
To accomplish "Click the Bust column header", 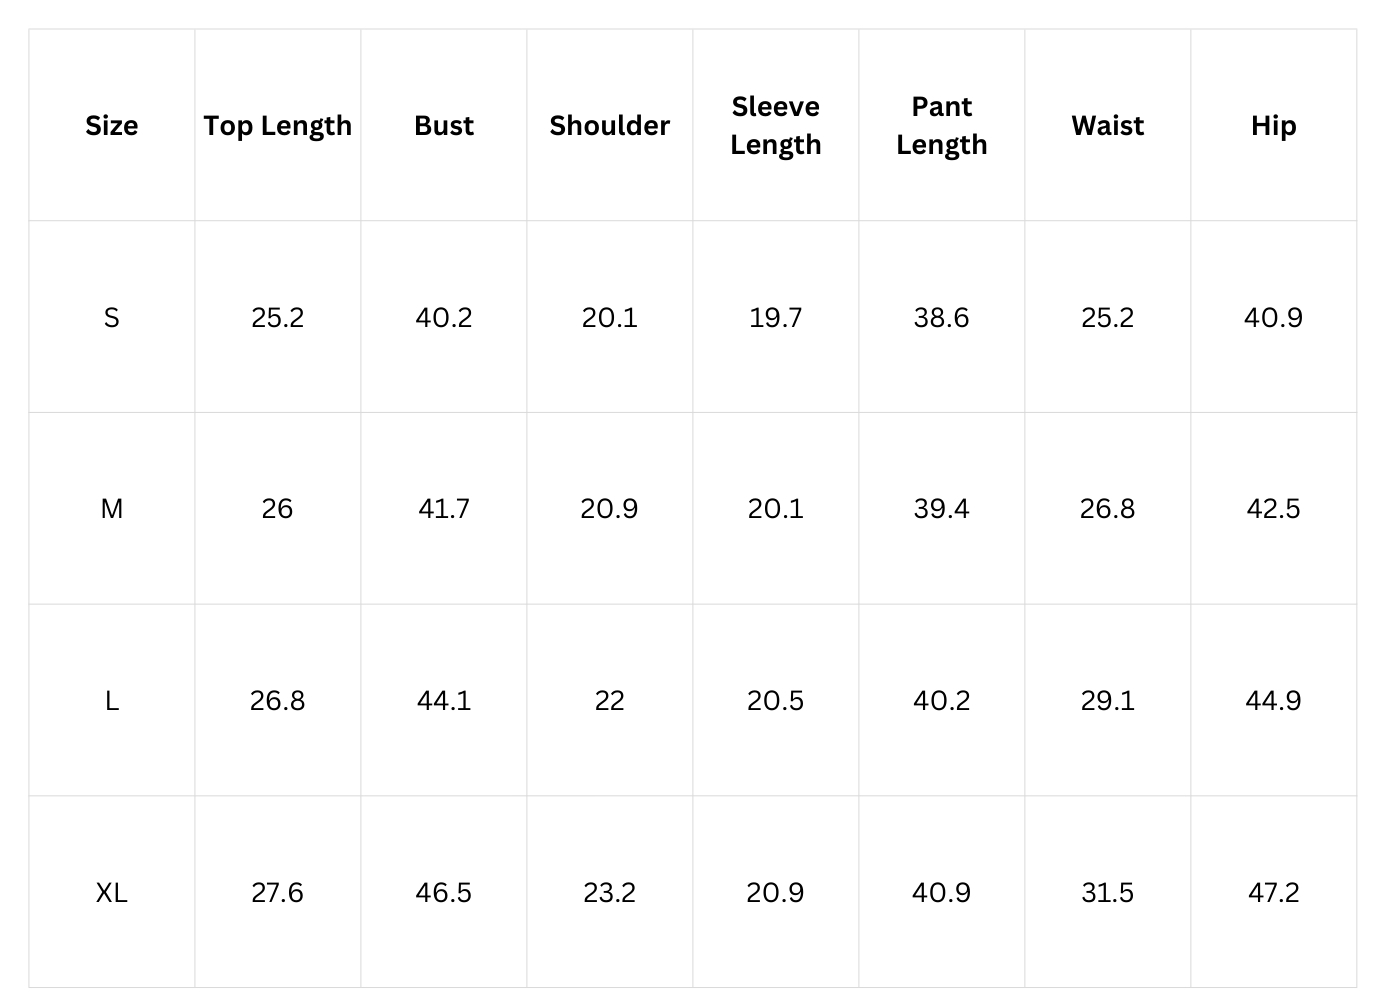I will pos(443,126).
